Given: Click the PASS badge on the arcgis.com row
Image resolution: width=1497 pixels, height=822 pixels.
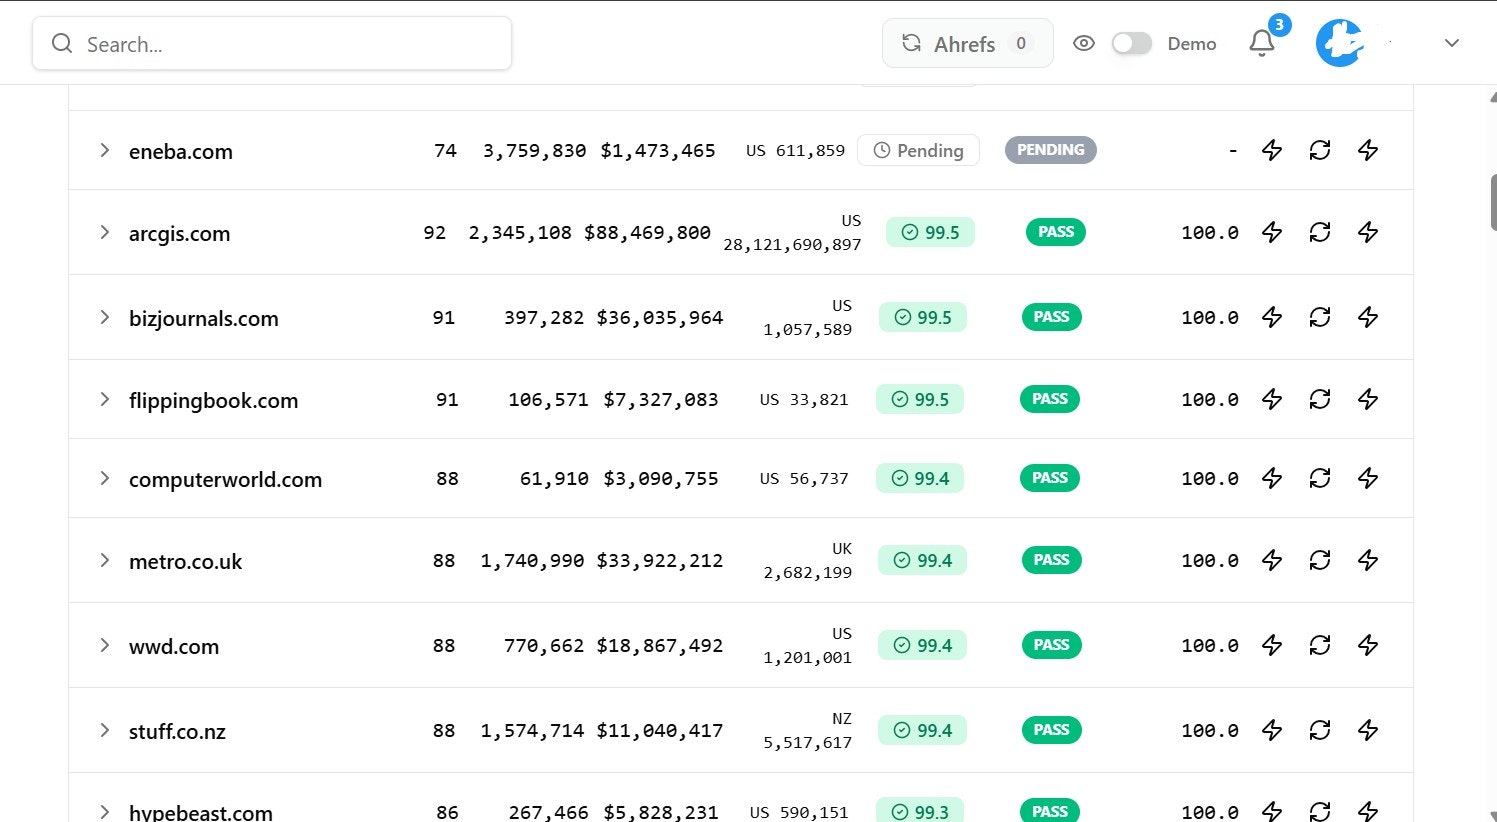Looking at the screenshot, I should tap(1055, 231).
